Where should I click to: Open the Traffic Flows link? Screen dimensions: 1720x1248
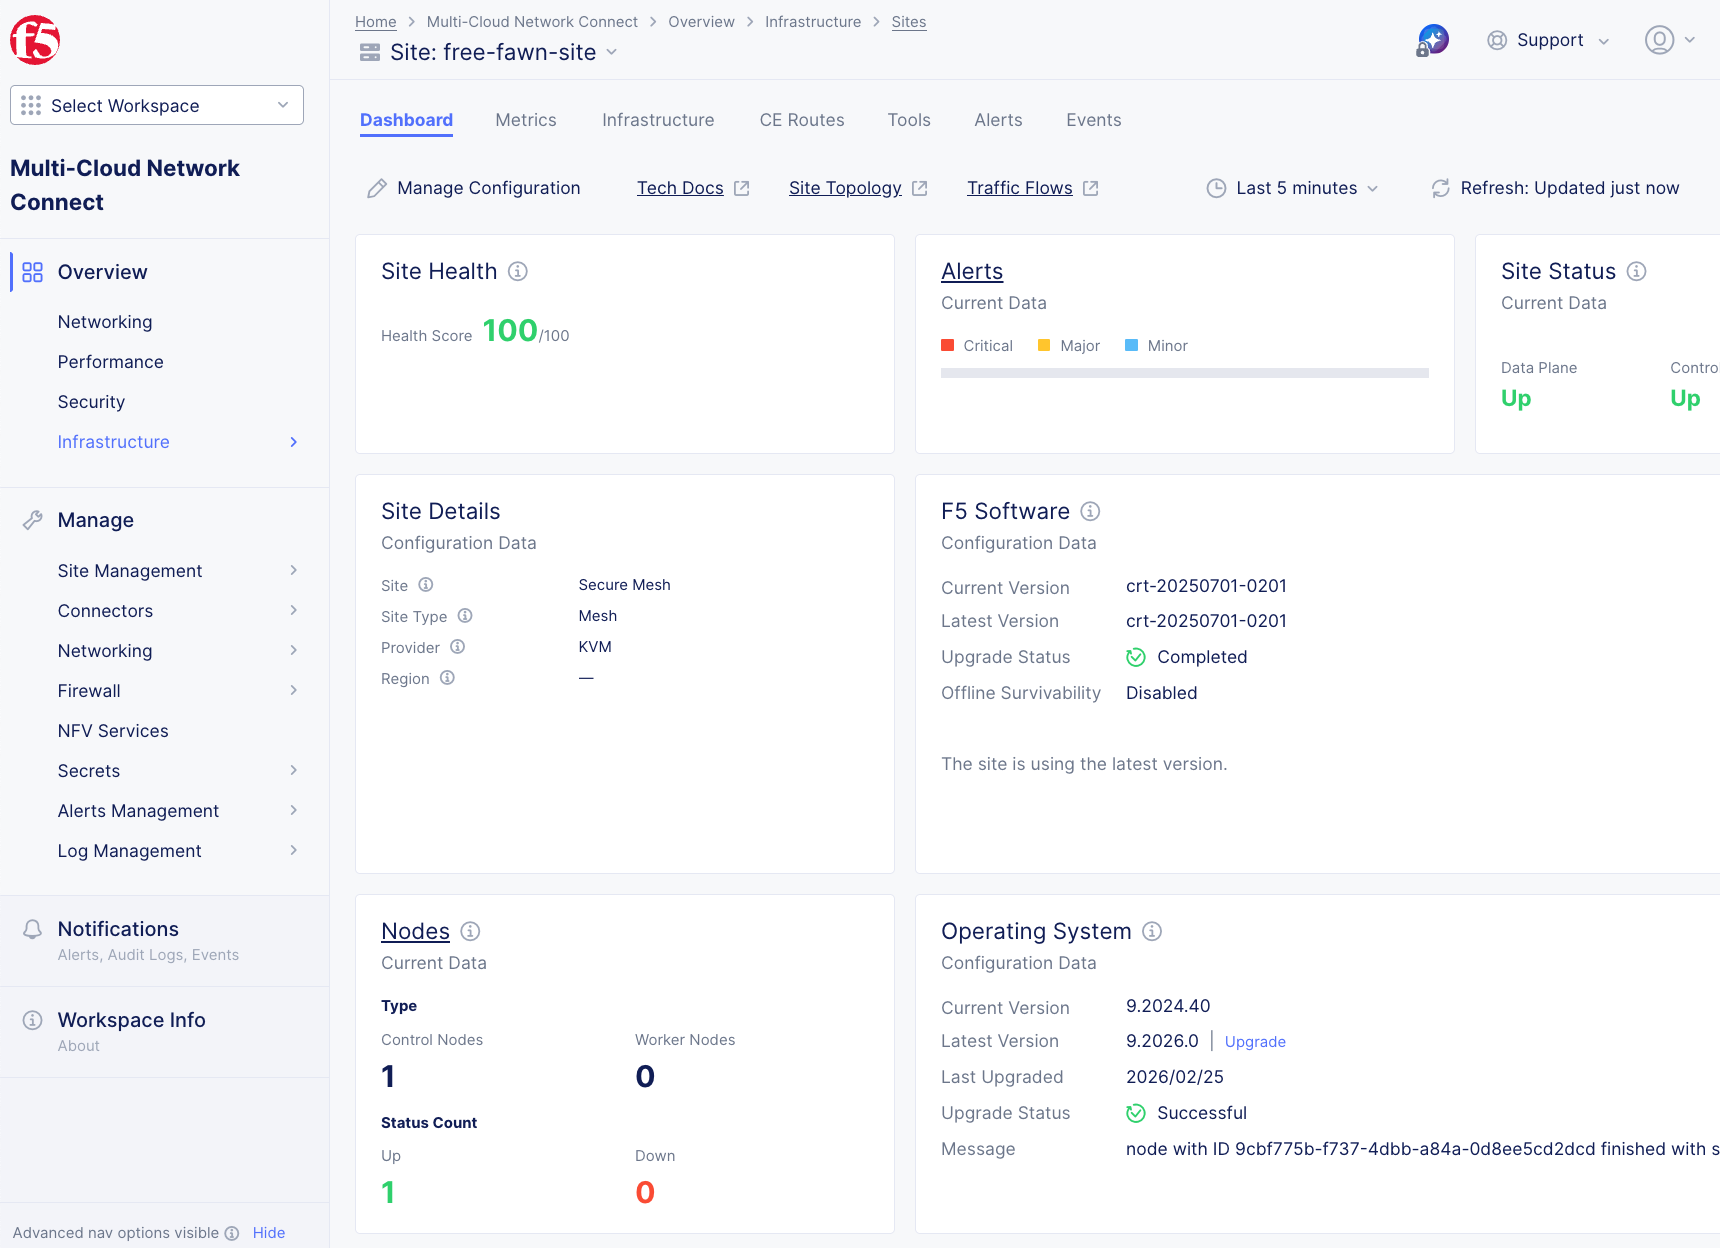1033,188
